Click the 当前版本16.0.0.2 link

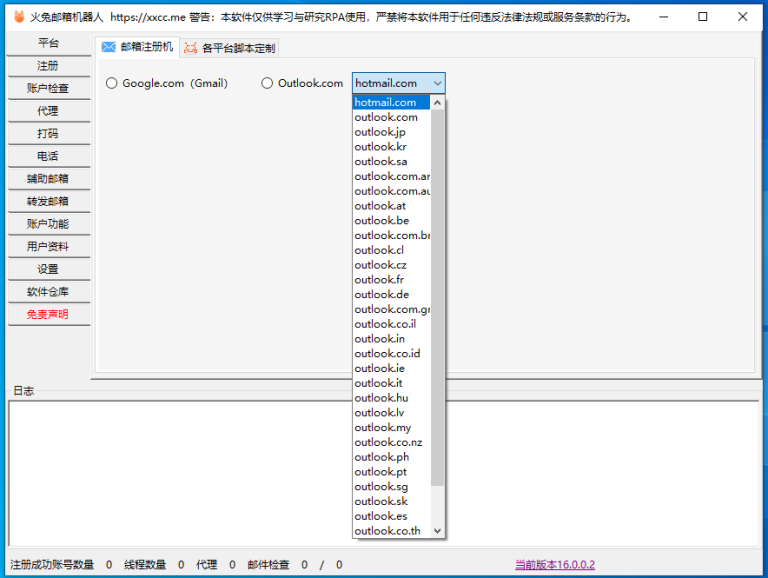(x=555, y=565)
